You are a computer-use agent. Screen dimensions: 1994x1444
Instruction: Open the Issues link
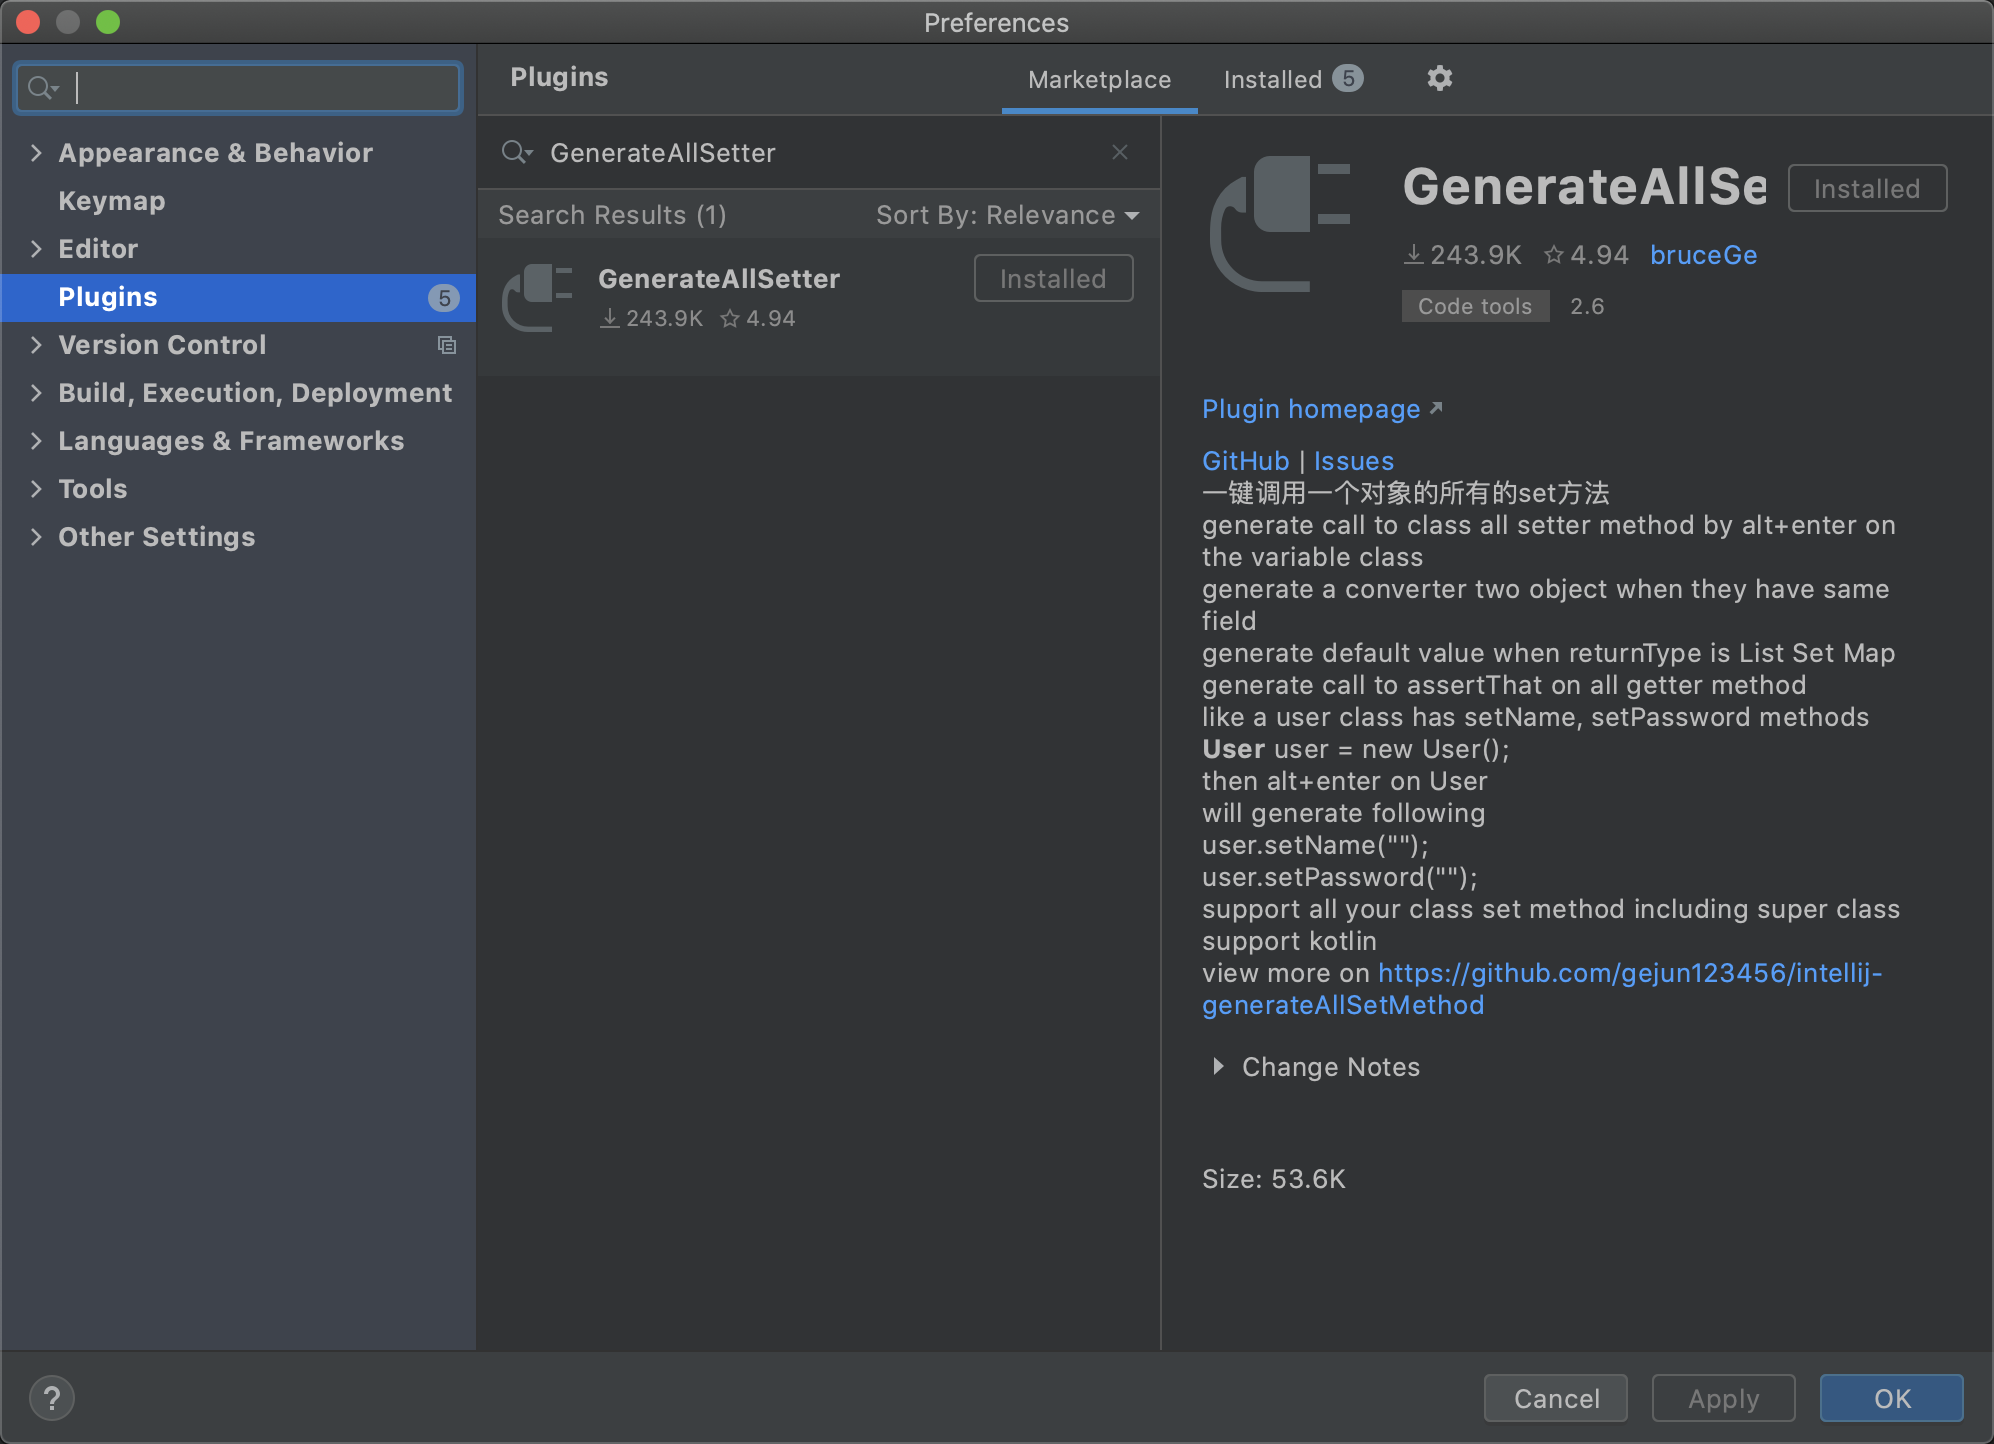[1353, 460]
